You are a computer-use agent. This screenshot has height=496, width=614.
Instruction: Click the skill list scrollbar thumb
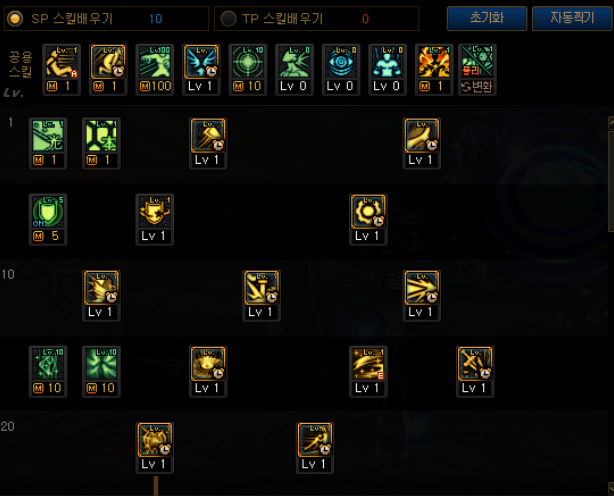point(611,181)
